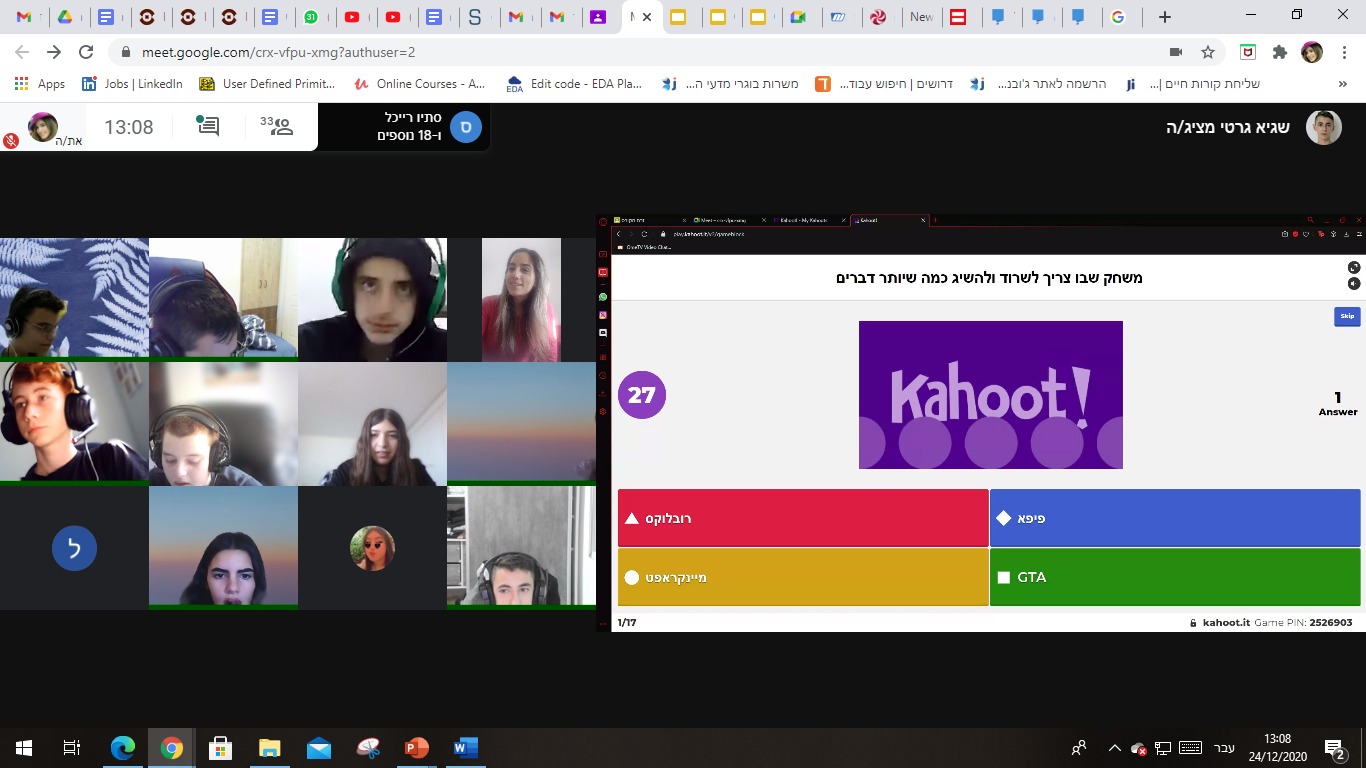Click your own self-view avatar in Meet
Viewport: 1366px width, 768px height.
[42, 127]
